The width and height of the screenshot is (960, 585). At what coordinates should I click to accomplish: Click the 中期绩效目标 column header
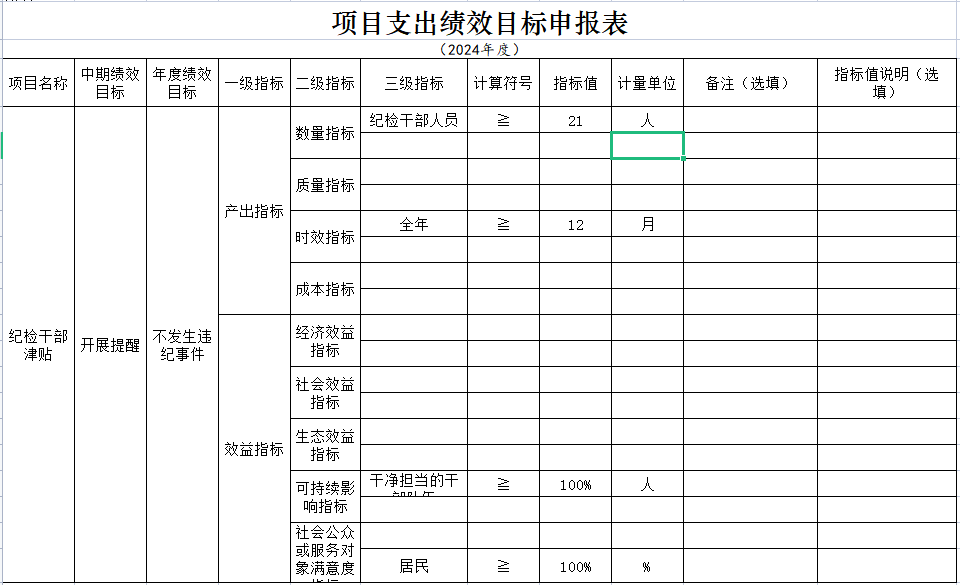(110, 83)
